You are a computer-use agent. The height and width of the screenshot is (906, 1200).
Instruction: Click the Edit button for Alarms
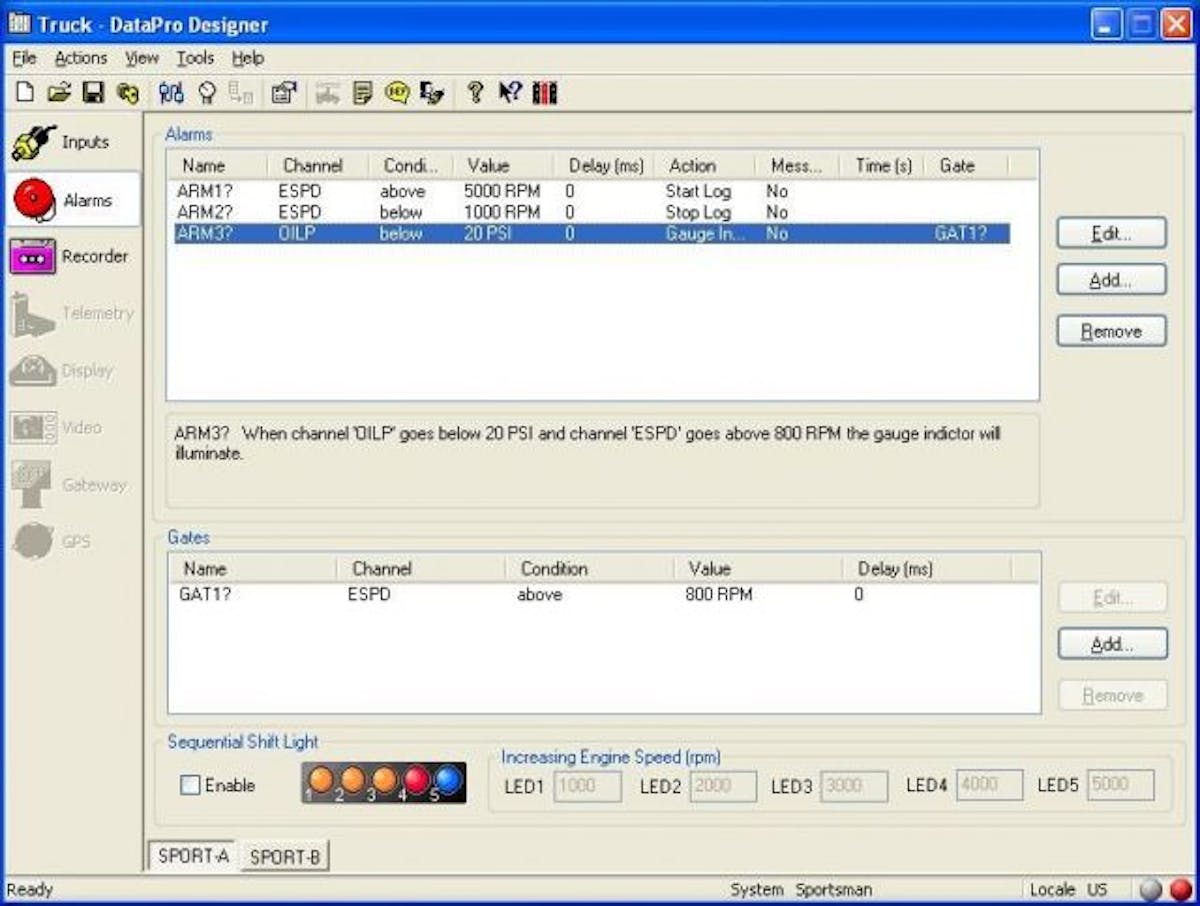[1110, 233]
